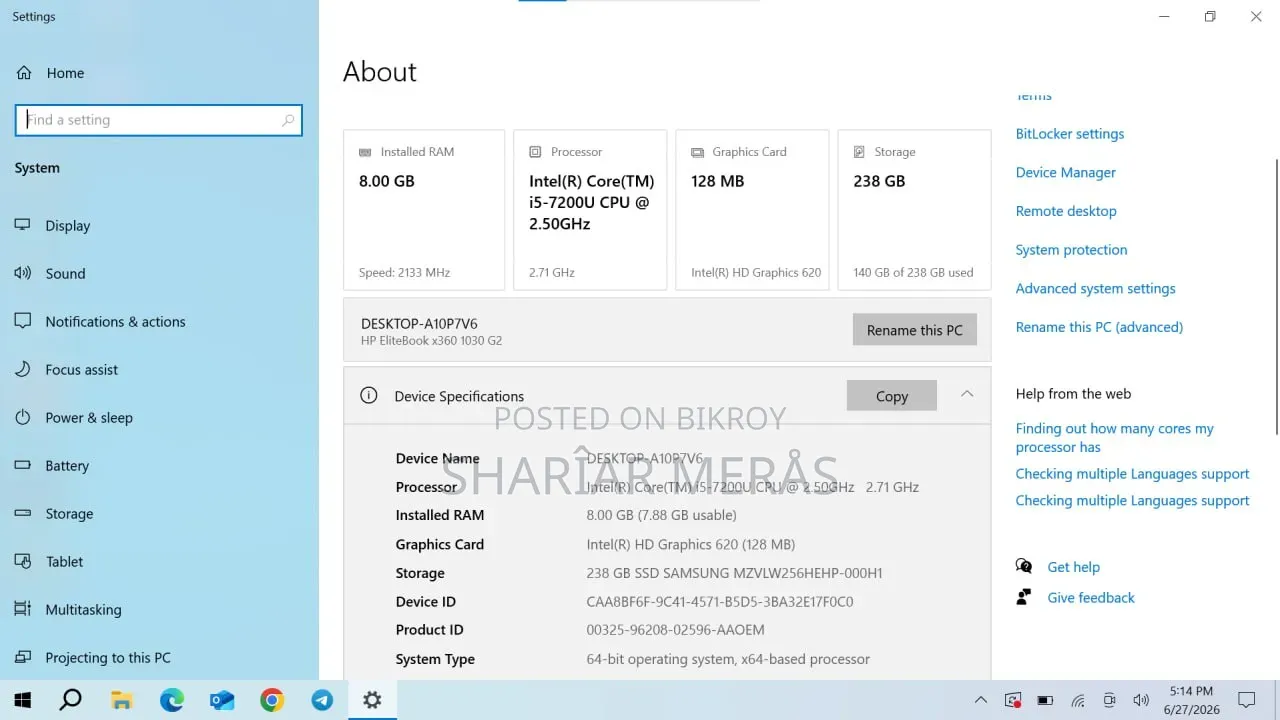Click Rename this PC (advanced) link
Image resolution: width=1280 pixels, height=720 pixels.
(1099, 327)
